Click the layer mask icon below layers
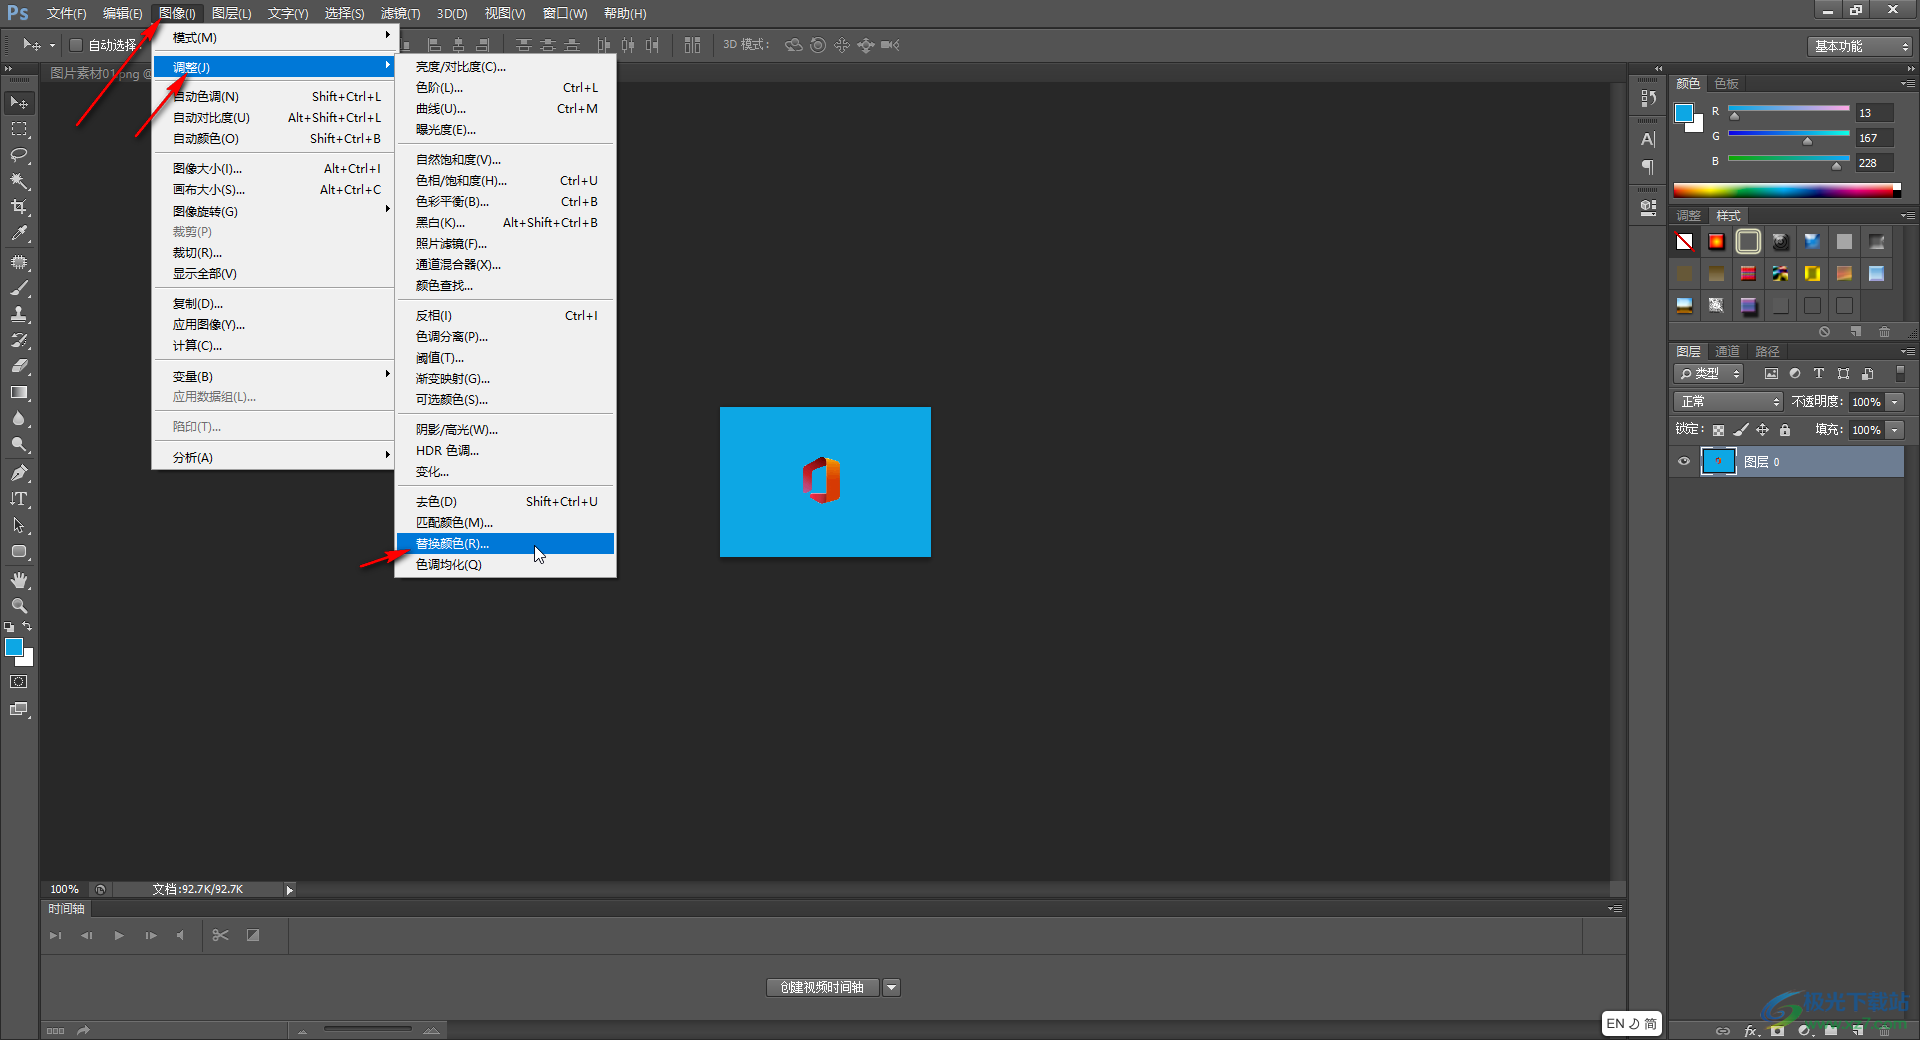The width and height of the screenshot is (1920, 1040). click(1777, 1031)
